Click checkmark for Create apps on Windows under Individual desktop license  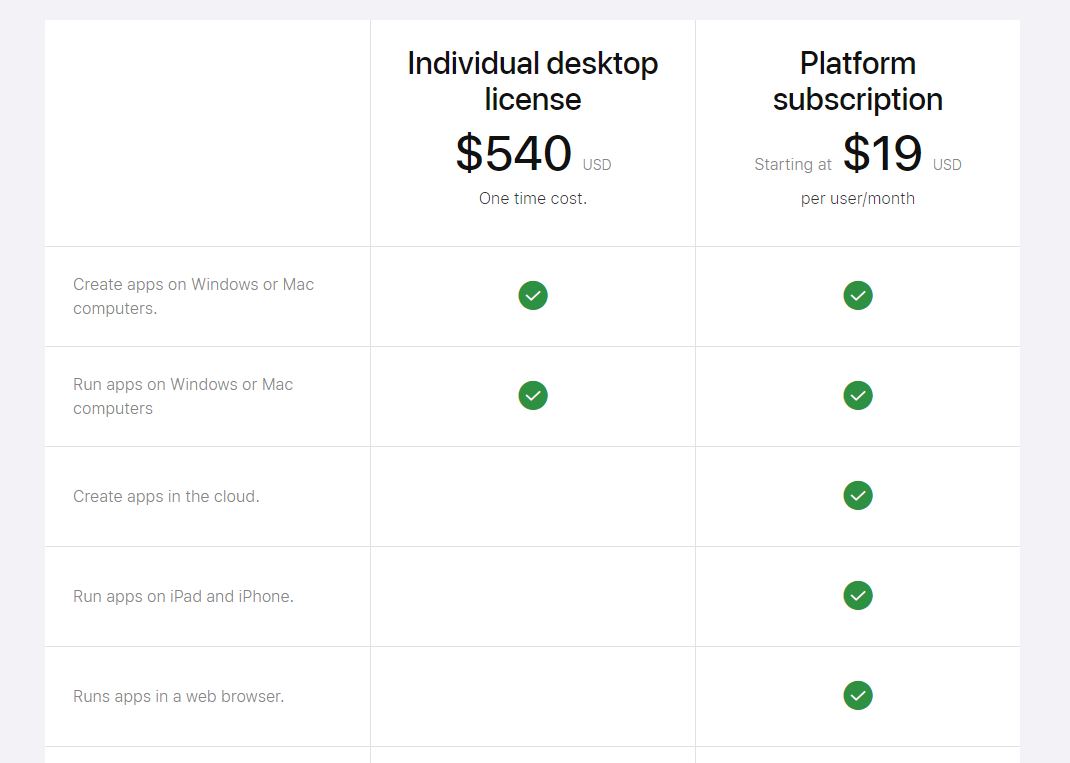tap(533, 296)
